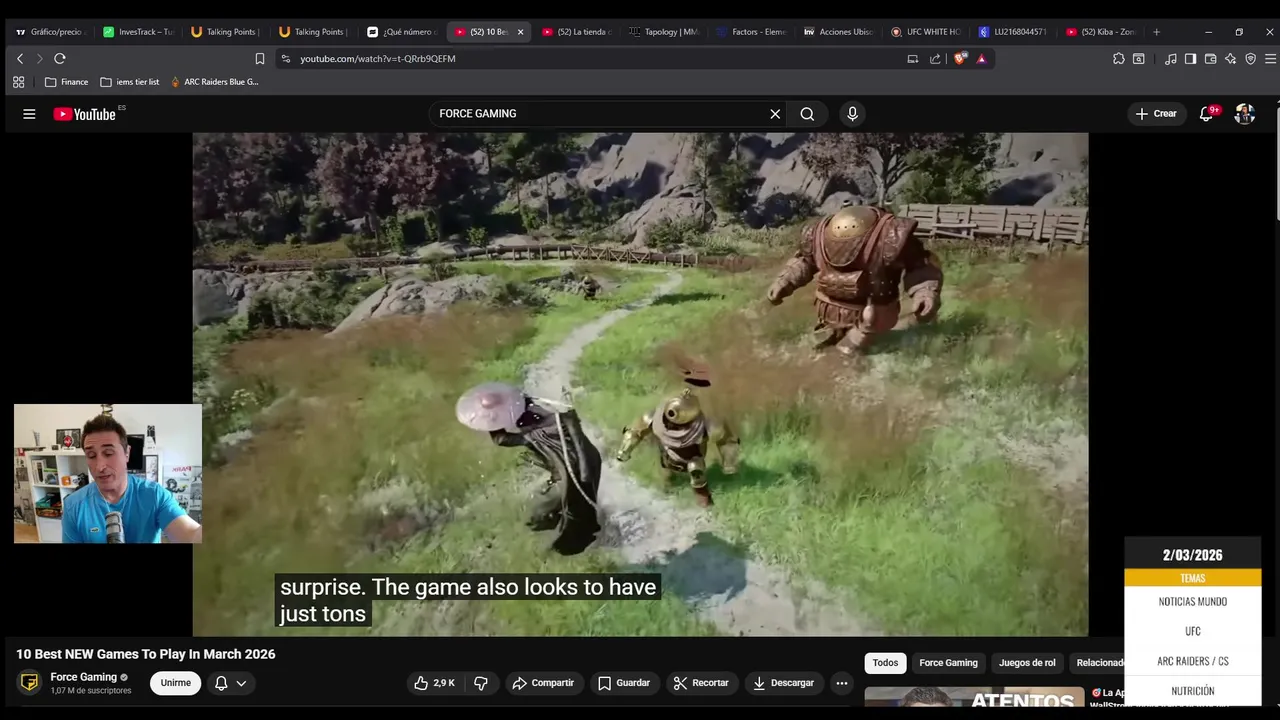Open the browser apps grid icon

18,82
